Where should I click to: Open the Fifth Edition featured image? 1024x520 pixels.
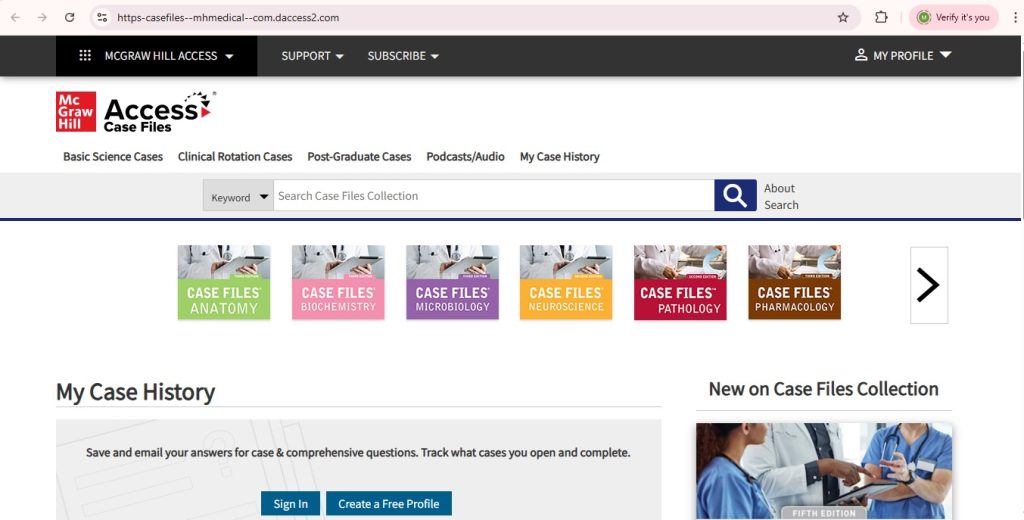coord(824,471)
